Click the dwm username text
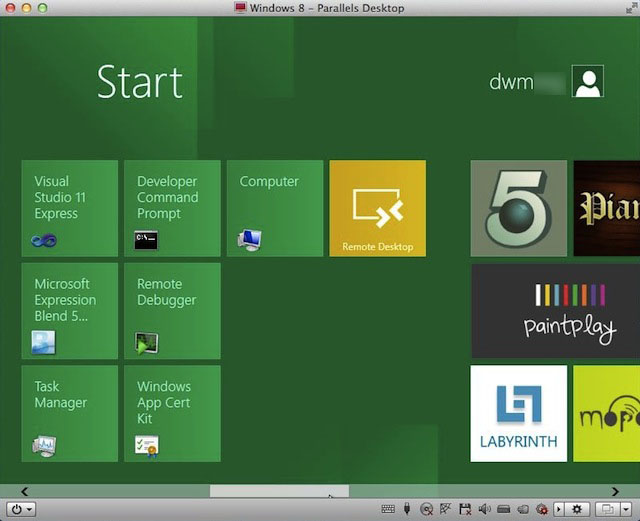Viewport: 640px width, 521px height. [511, 82]
